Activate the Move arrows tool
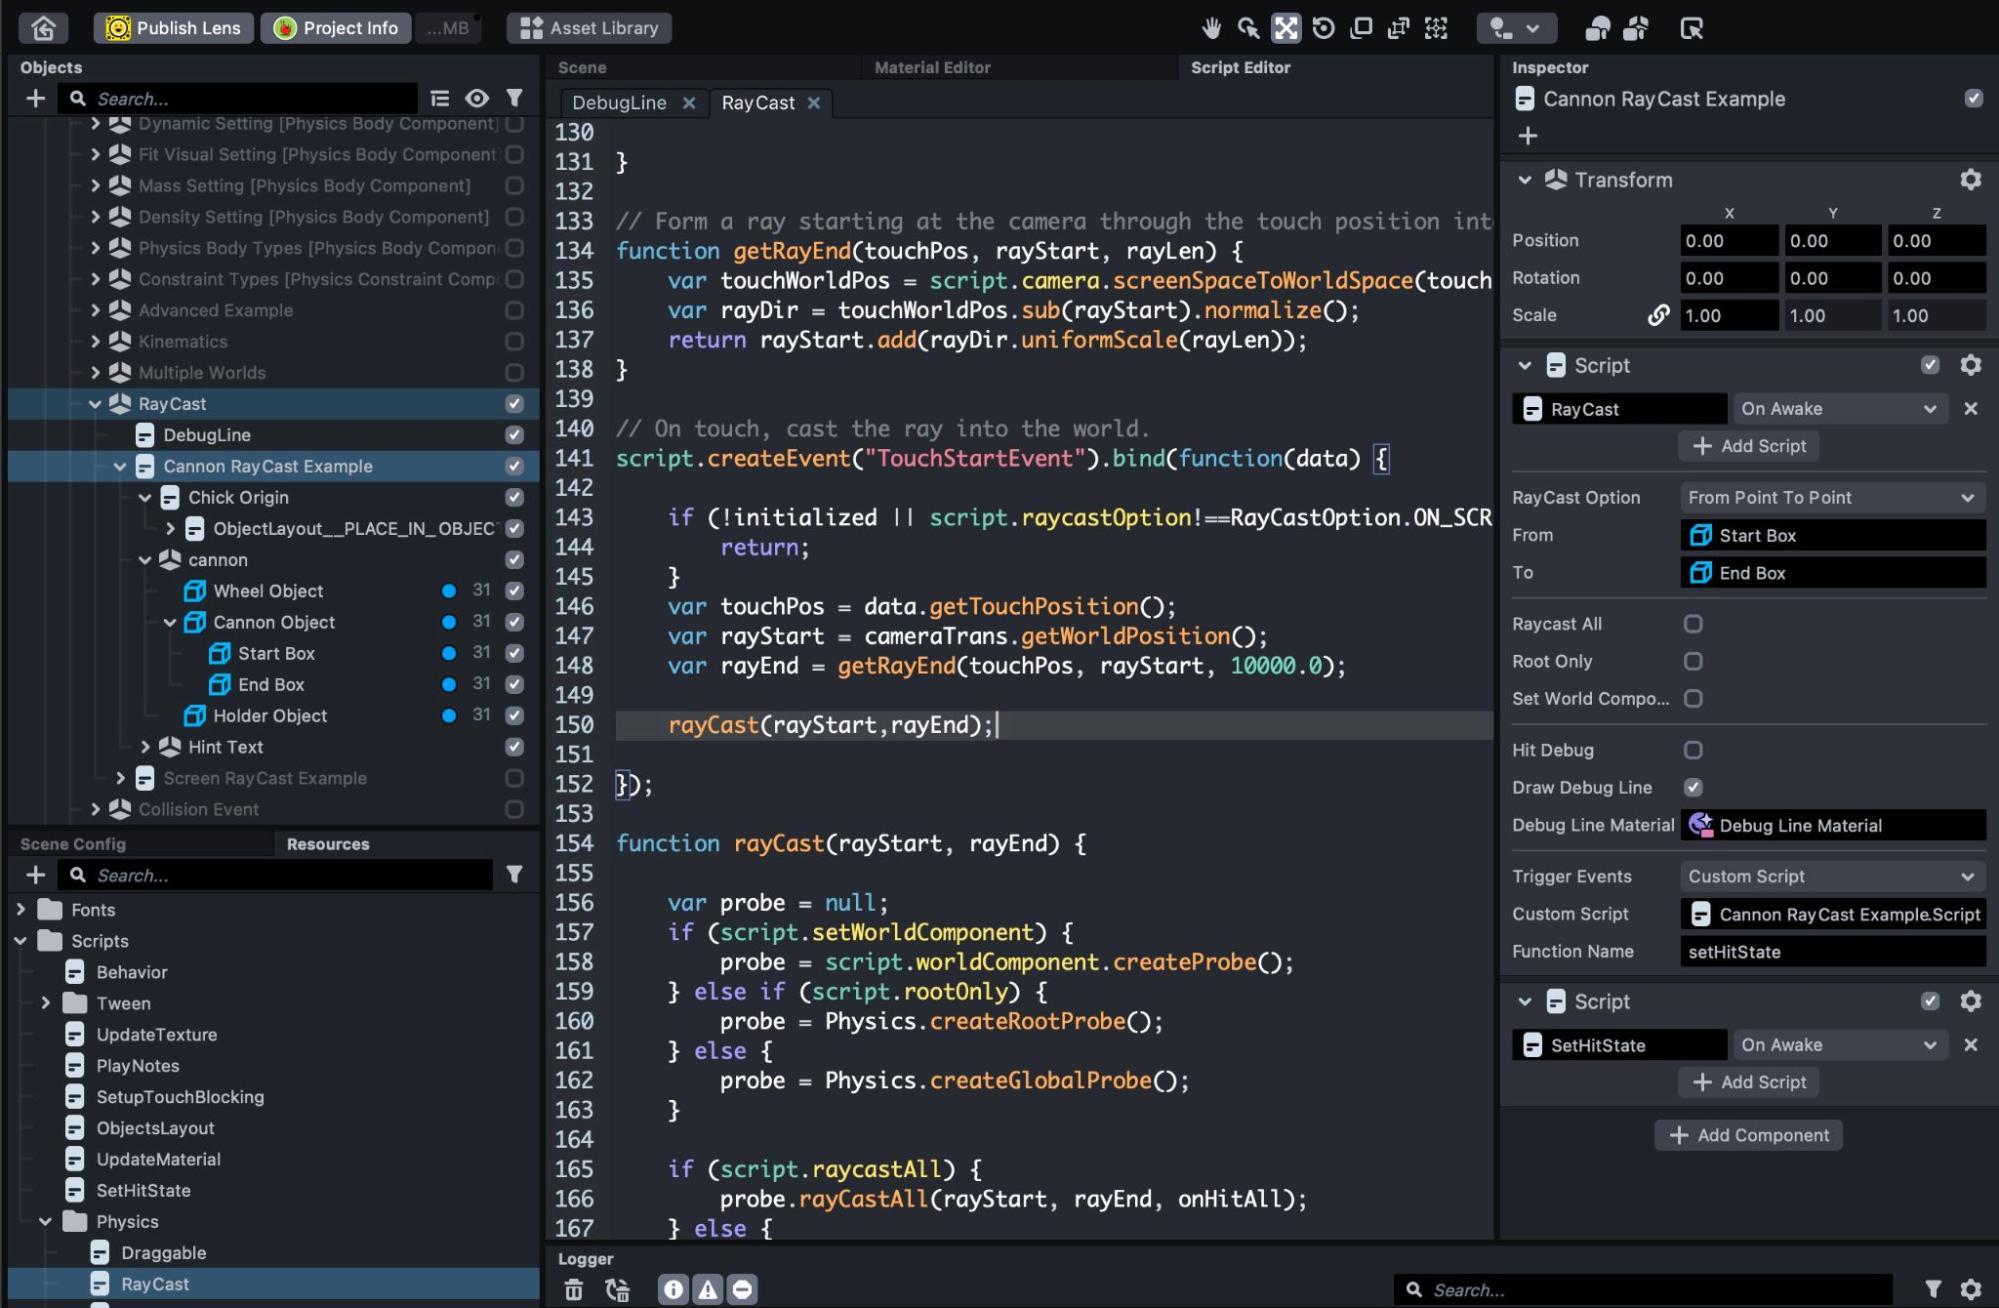 tap(1286, 28)
